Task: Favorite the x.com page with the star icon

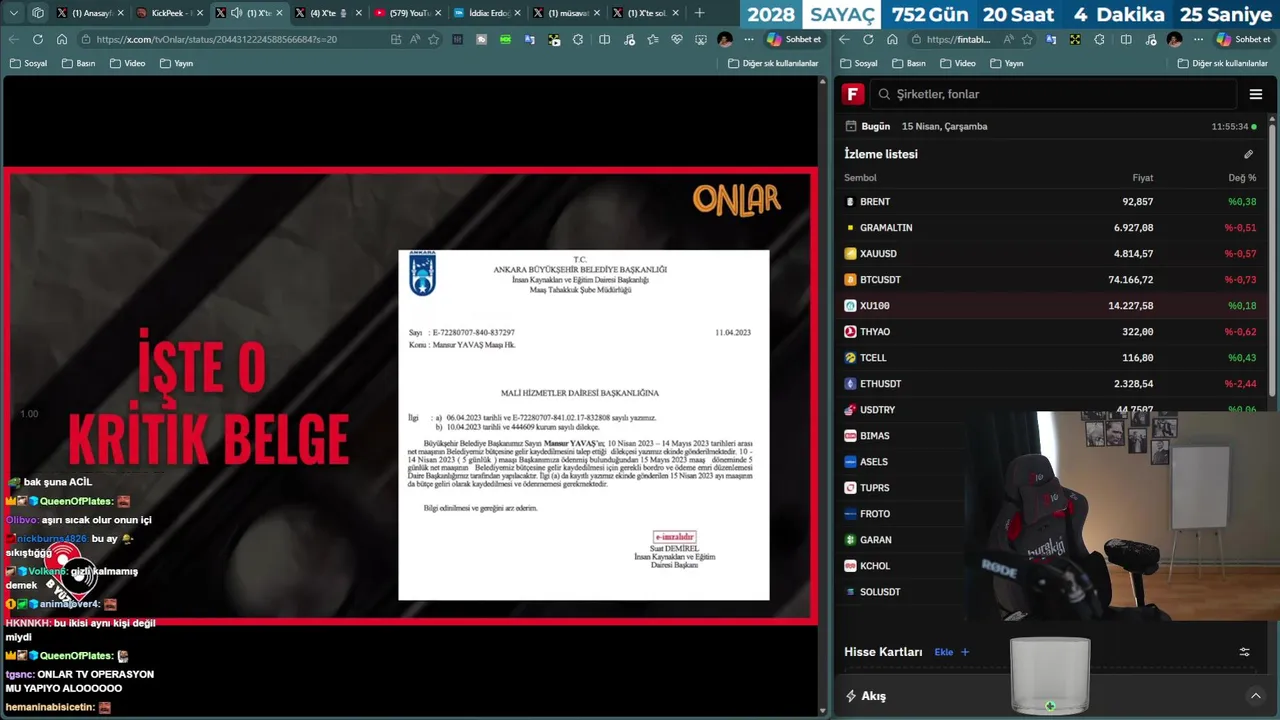Action: pyautogui.click(x=434, y=39)
